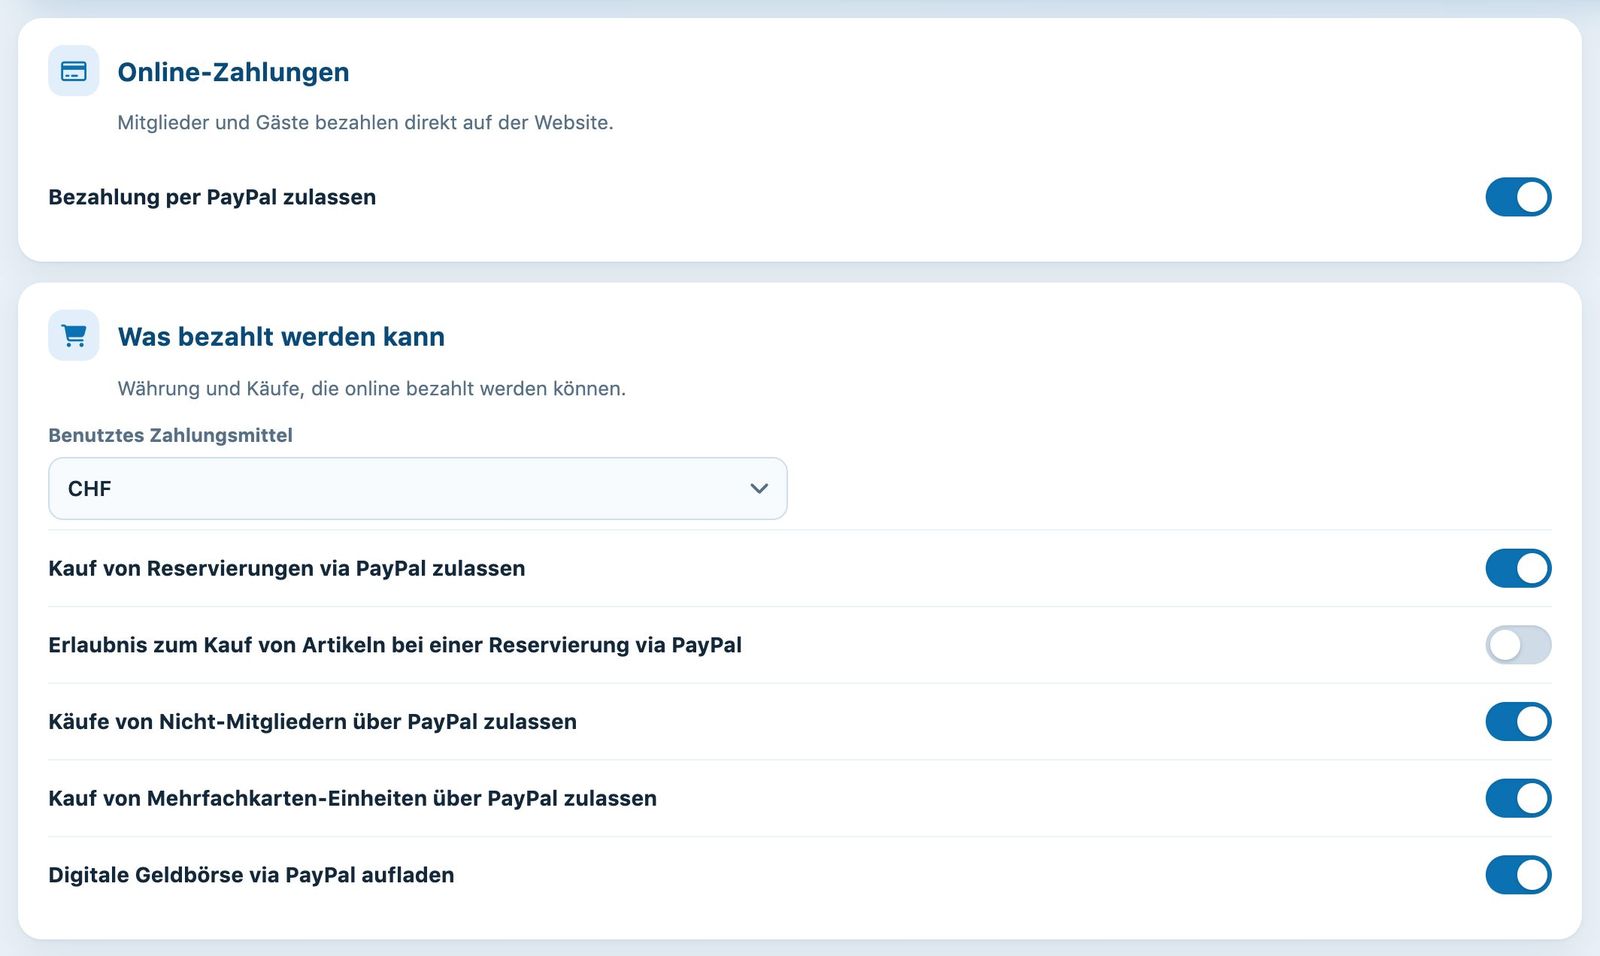Click the Bezahlung per PayPal zulassen label text

[212, 197]
